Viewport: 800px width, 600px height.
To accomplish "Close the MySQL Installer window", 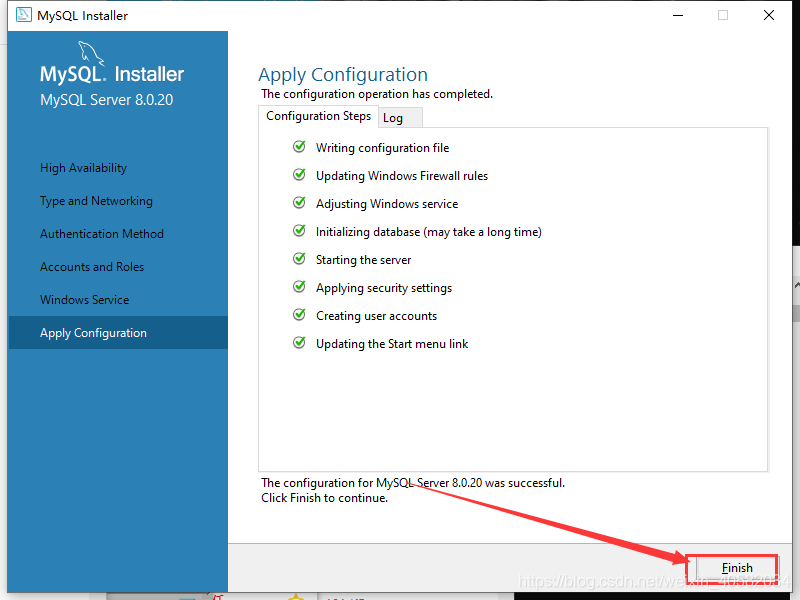I will coord(769,15).
